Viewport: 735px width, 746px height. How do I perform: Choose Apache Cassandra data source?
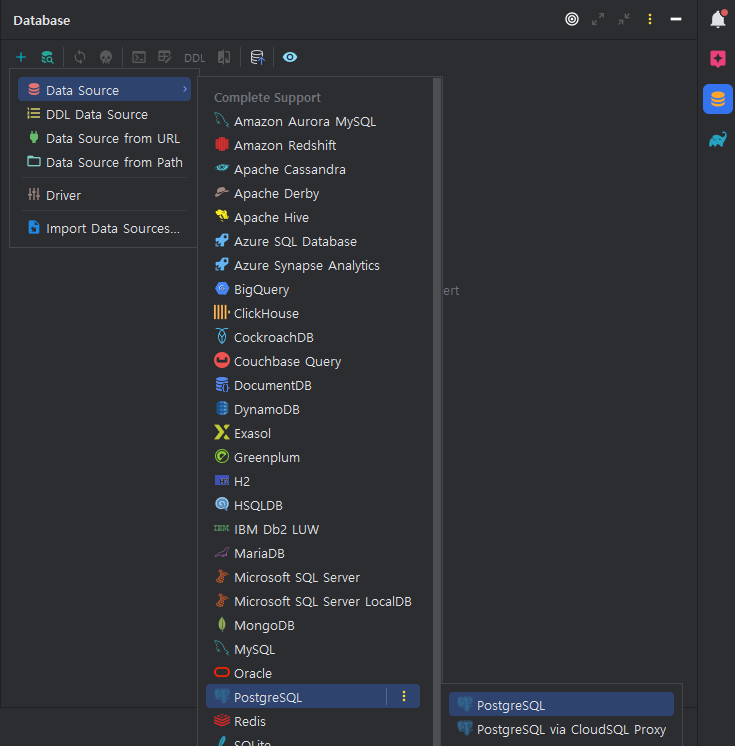(x=313, y=169)
